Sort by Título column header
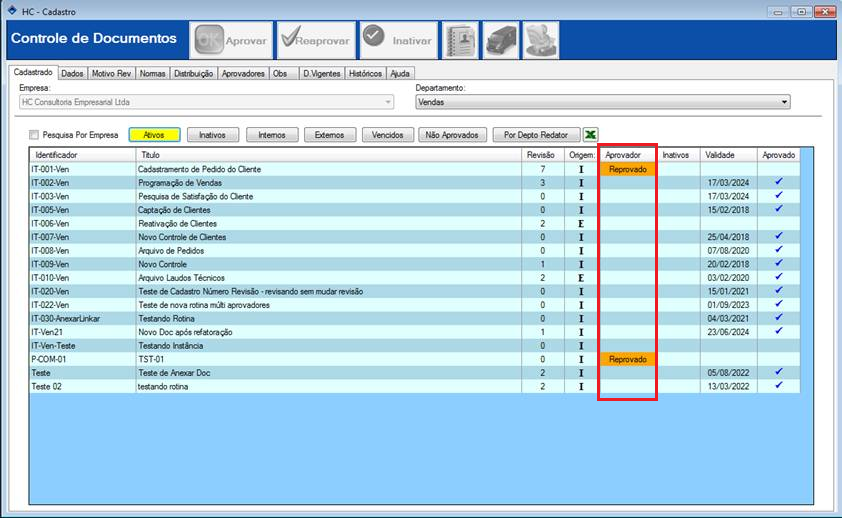Screen dimensions: 842x518 pos(329,155)
